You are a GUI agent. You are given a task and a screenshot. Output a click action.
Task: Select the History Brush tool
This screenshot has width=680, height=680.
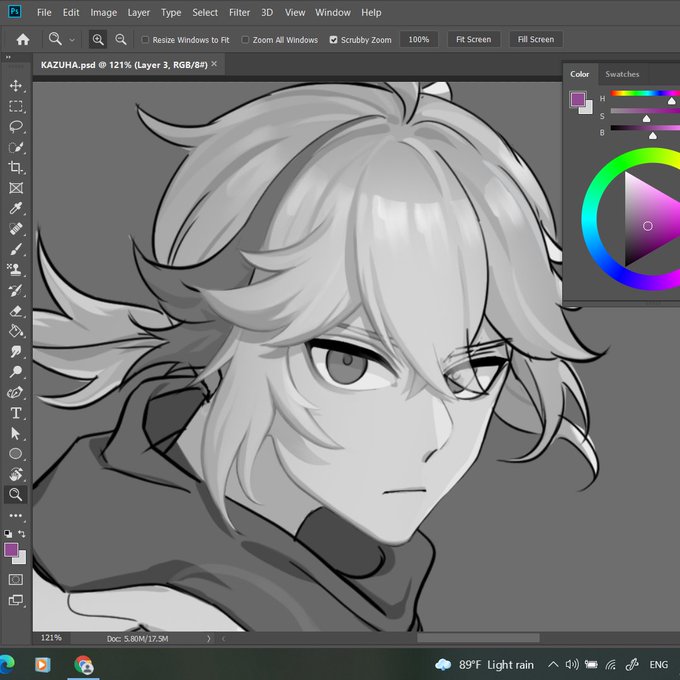coord(16,290)
